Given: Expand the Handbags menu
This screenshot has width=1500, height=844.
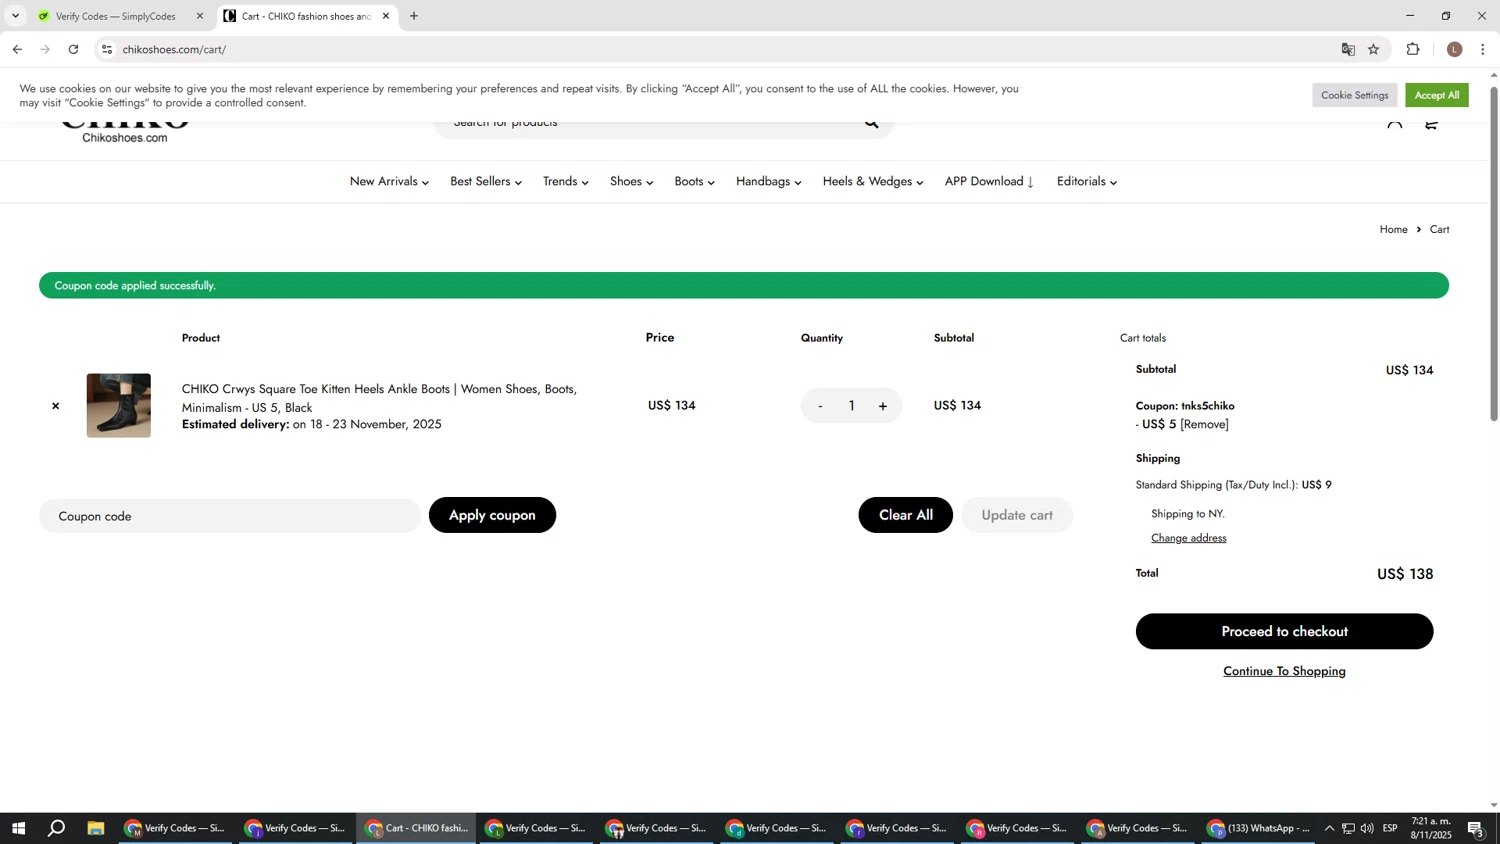Looking at the screenshot, I should tap(769, 182).
